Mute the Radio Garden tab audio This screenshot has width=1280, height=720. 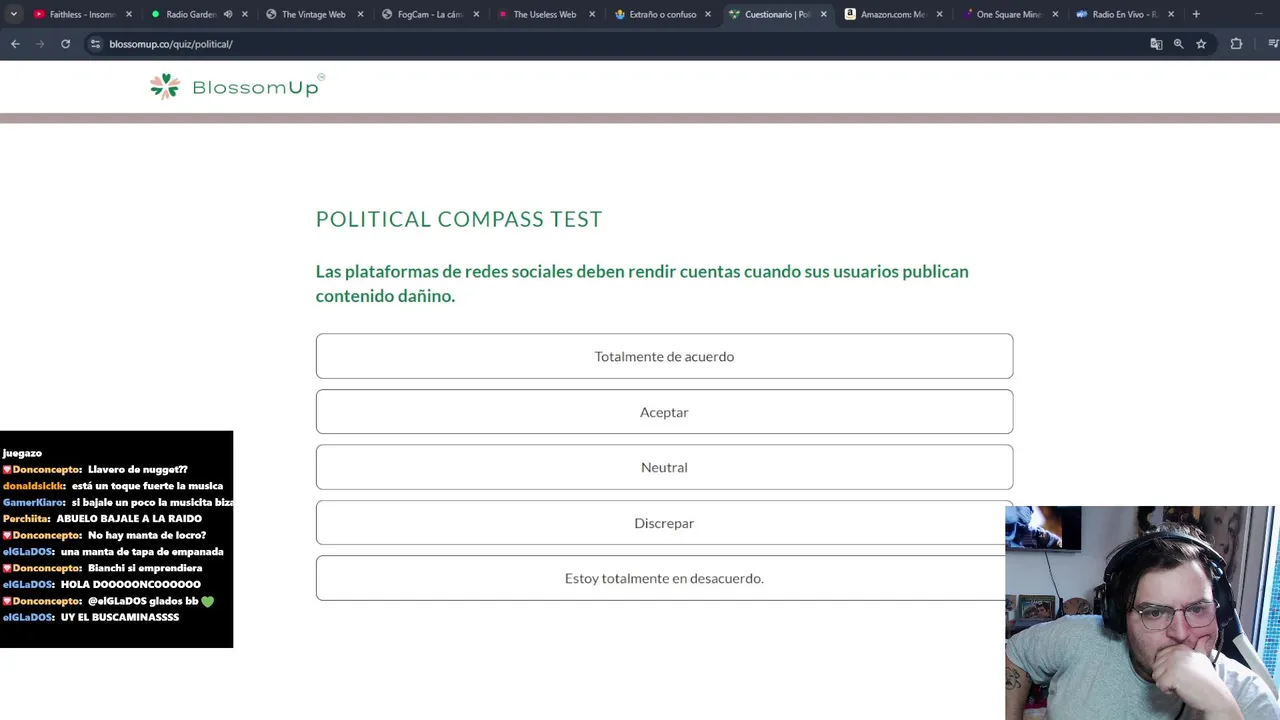coord(228,14)
